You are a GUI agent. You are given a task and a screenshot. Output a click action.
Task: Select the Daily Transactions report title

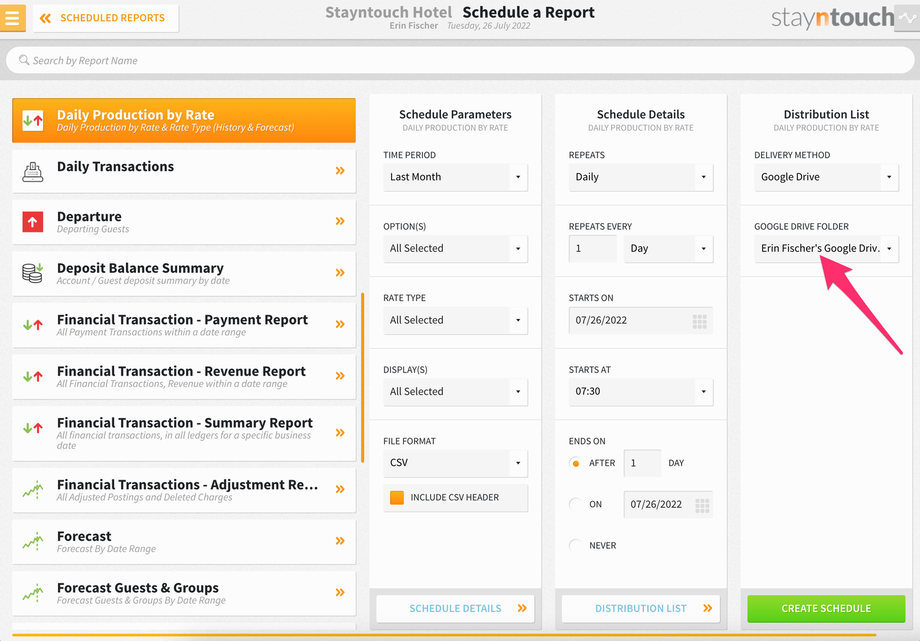click(116, 167)
